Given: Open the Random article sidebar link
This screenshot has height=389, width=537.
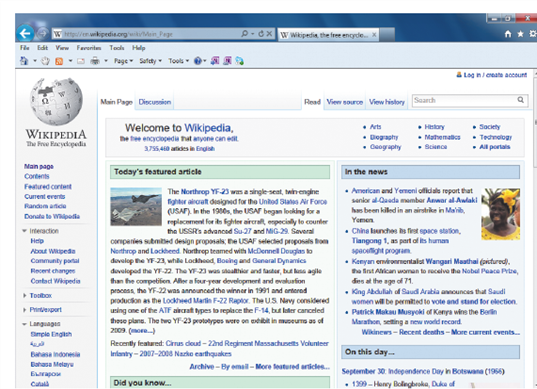Looking at the screenshot, I should coord(45,206).
